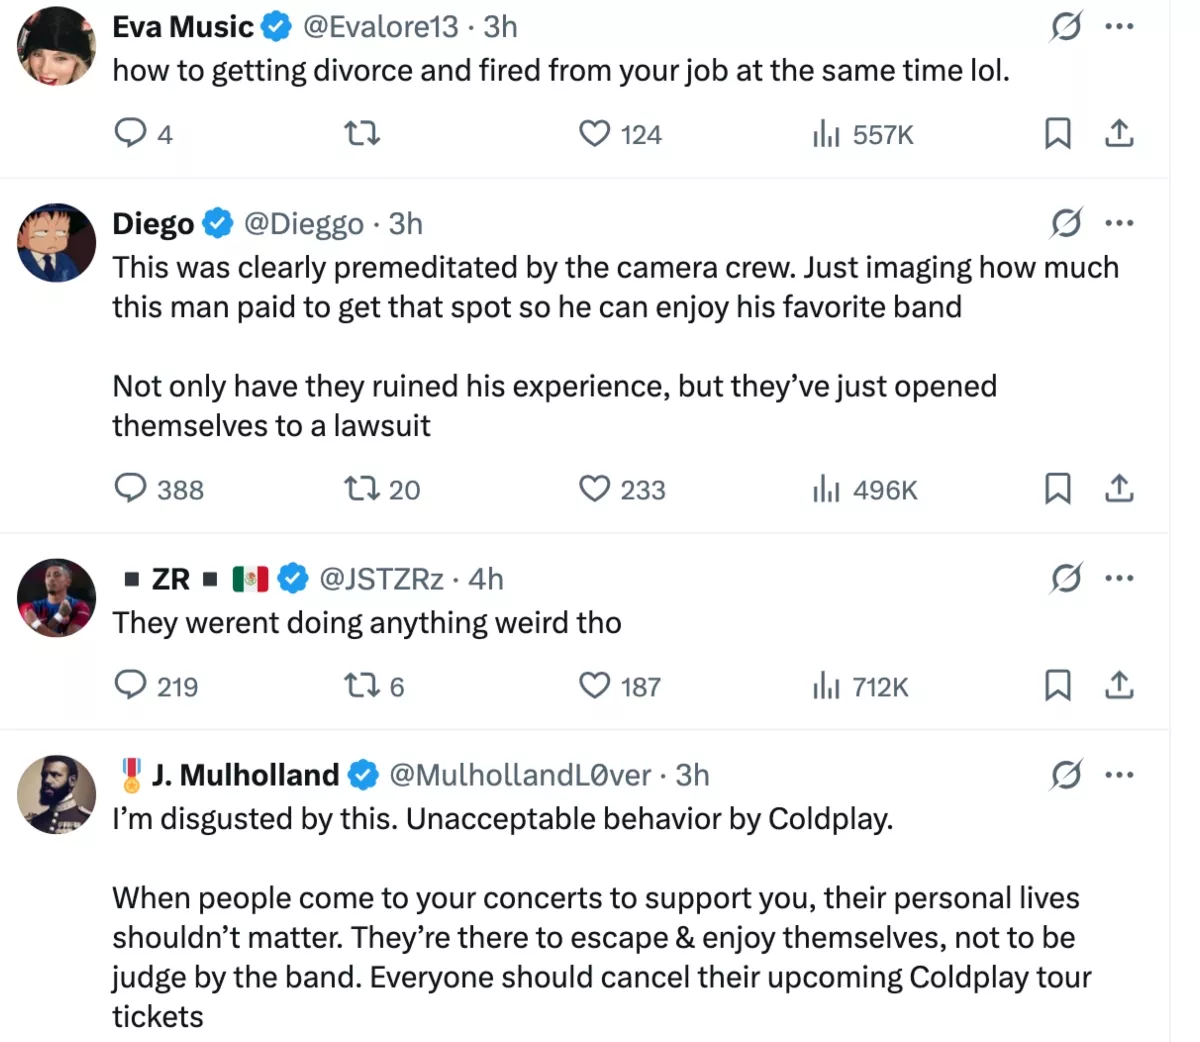This screenshot has width=1200, height=1042.
Task: Click Grok icon on ZR's tweet
Action: [1066, 578]
